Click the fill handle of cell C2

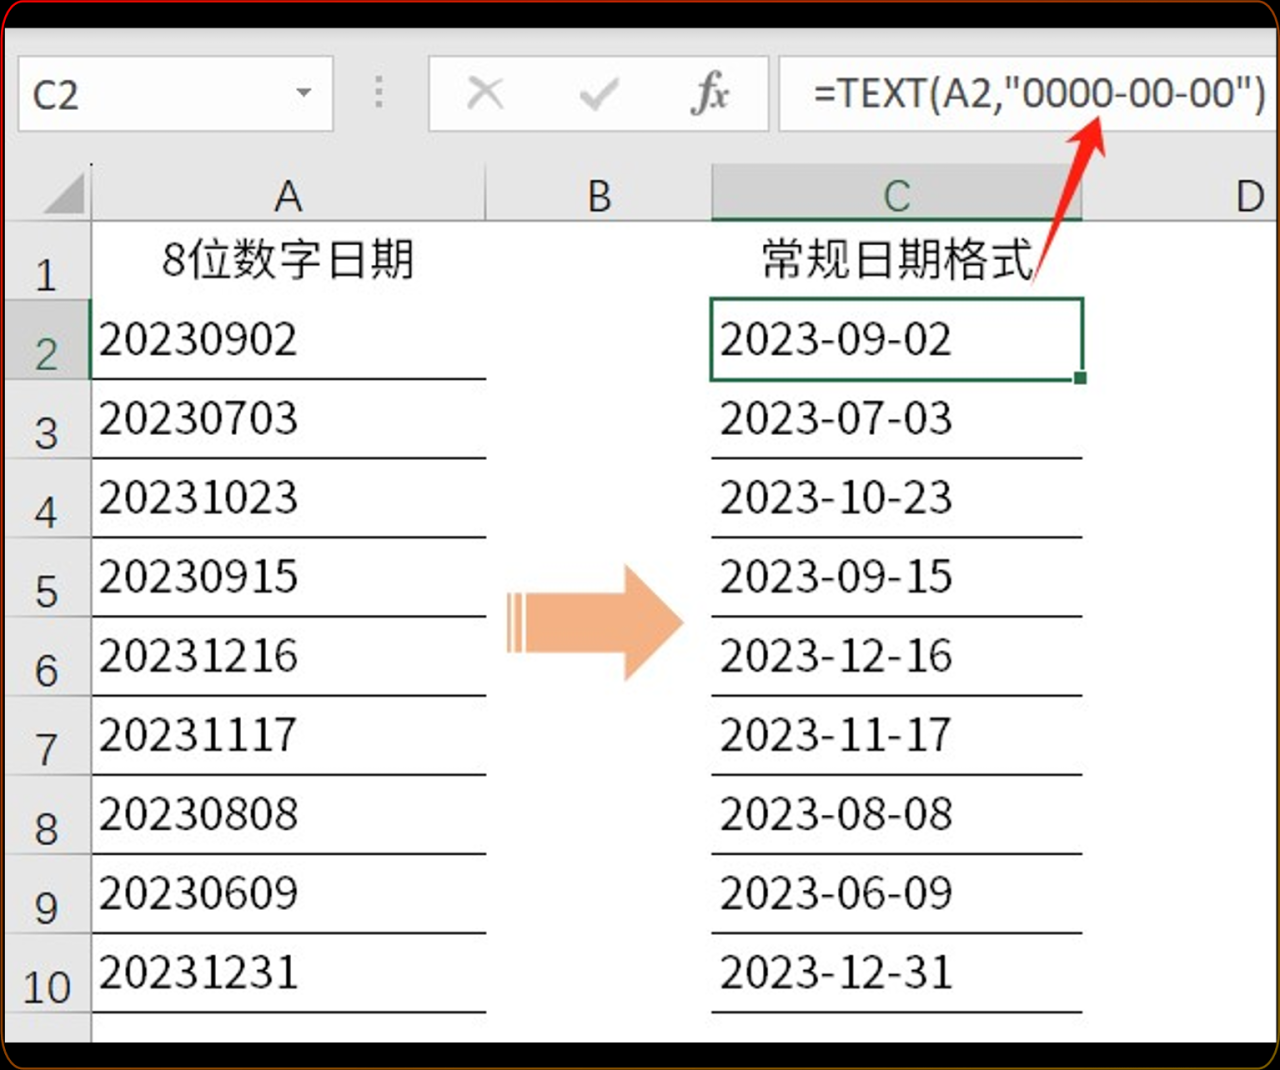tap(1080, 378)
